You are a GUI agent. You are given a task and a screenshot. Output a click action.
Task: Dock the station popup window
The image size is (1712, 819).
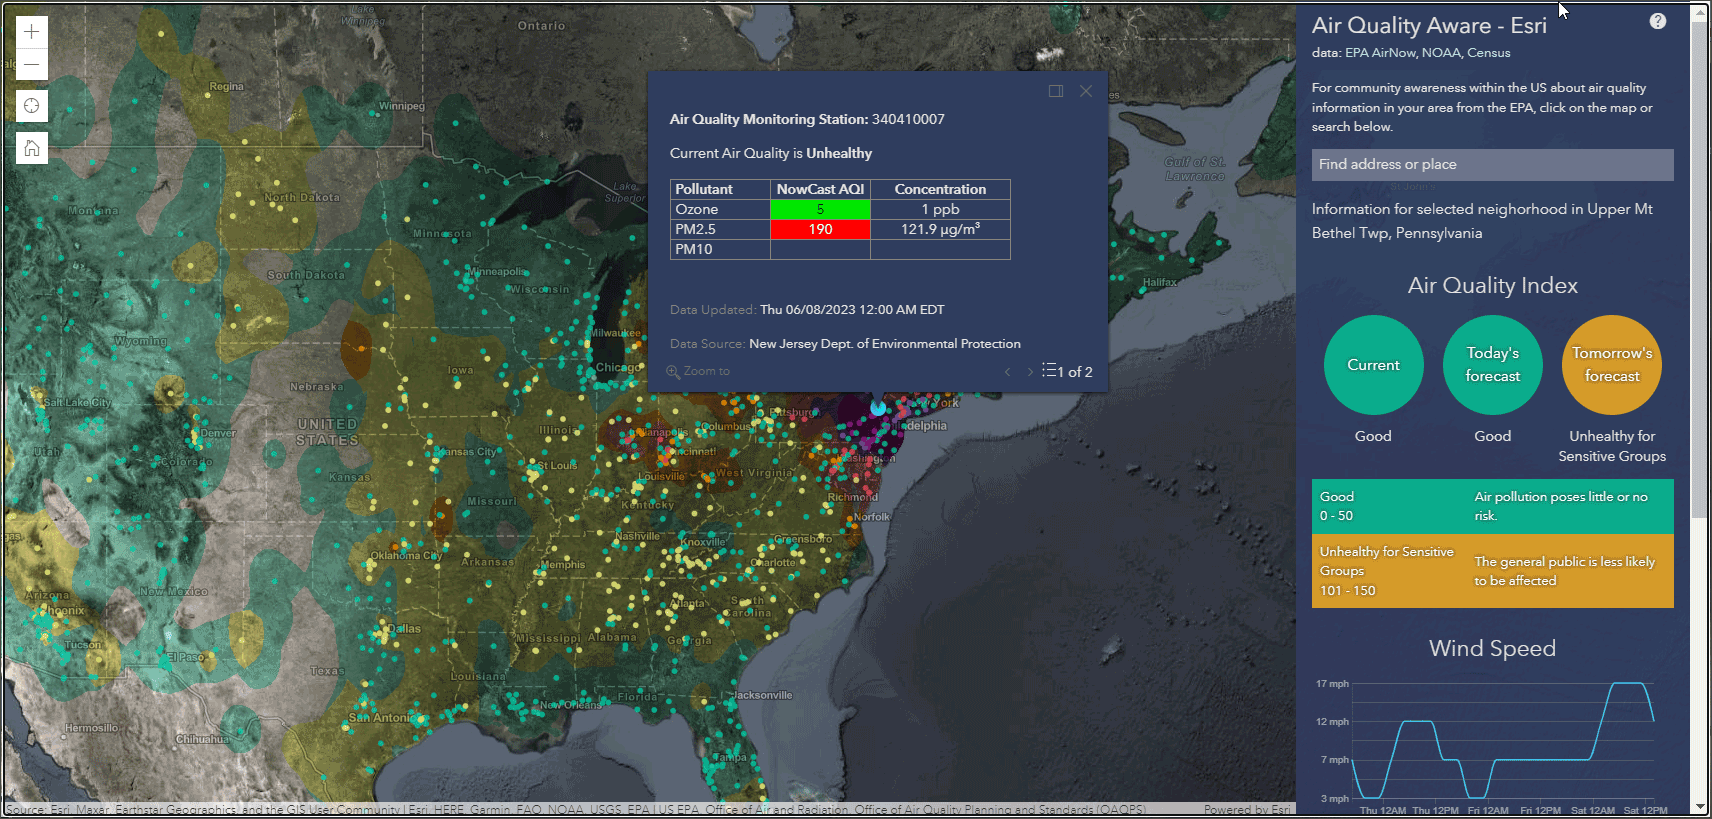pyautogui.click(x=1056, y=91)
